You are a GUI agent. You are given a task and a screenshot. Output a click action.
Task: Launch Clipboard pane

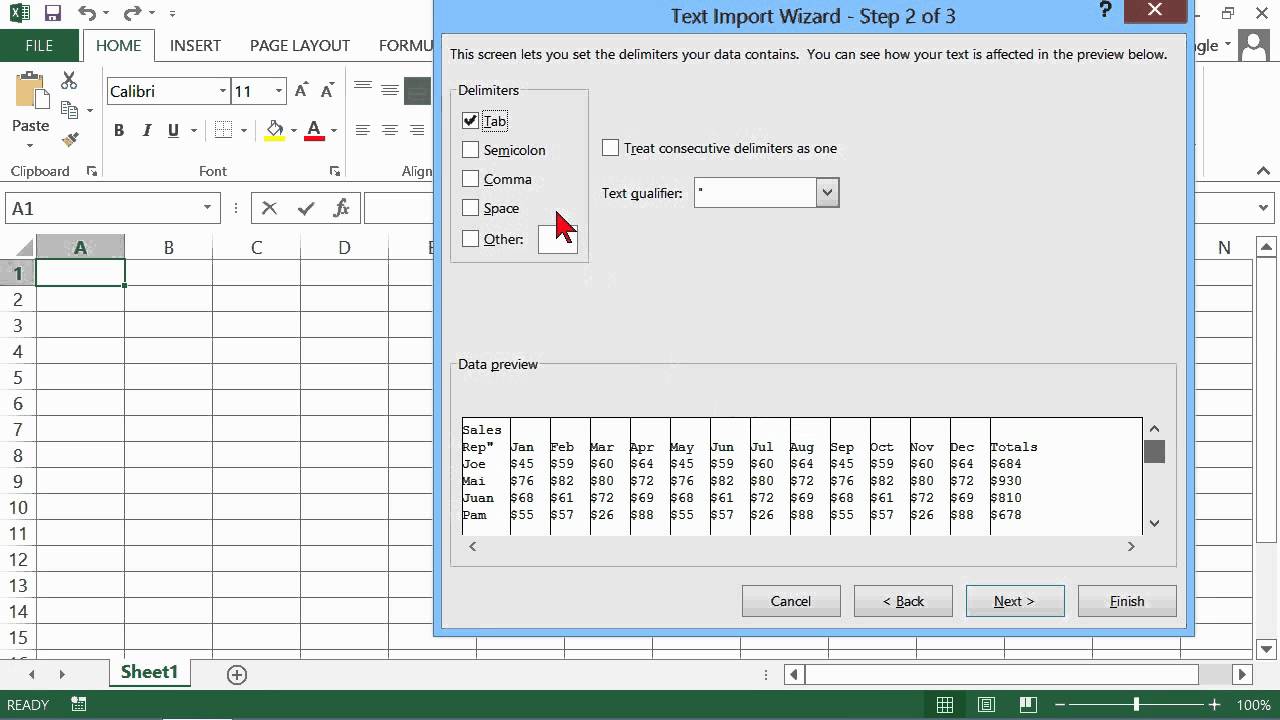tap(92, 171)
